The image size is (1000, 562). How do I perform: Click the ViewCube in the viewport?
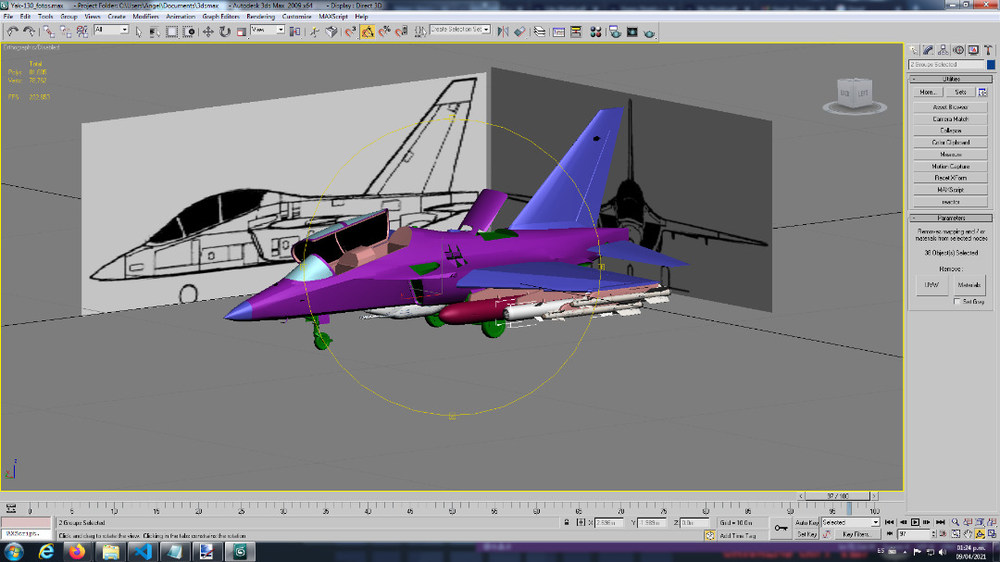[x=854, y=94]
